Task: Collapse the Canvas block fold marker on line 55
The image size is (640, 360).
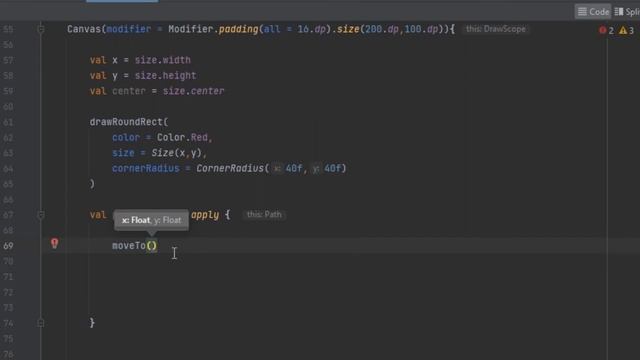Action: [41, 29]
